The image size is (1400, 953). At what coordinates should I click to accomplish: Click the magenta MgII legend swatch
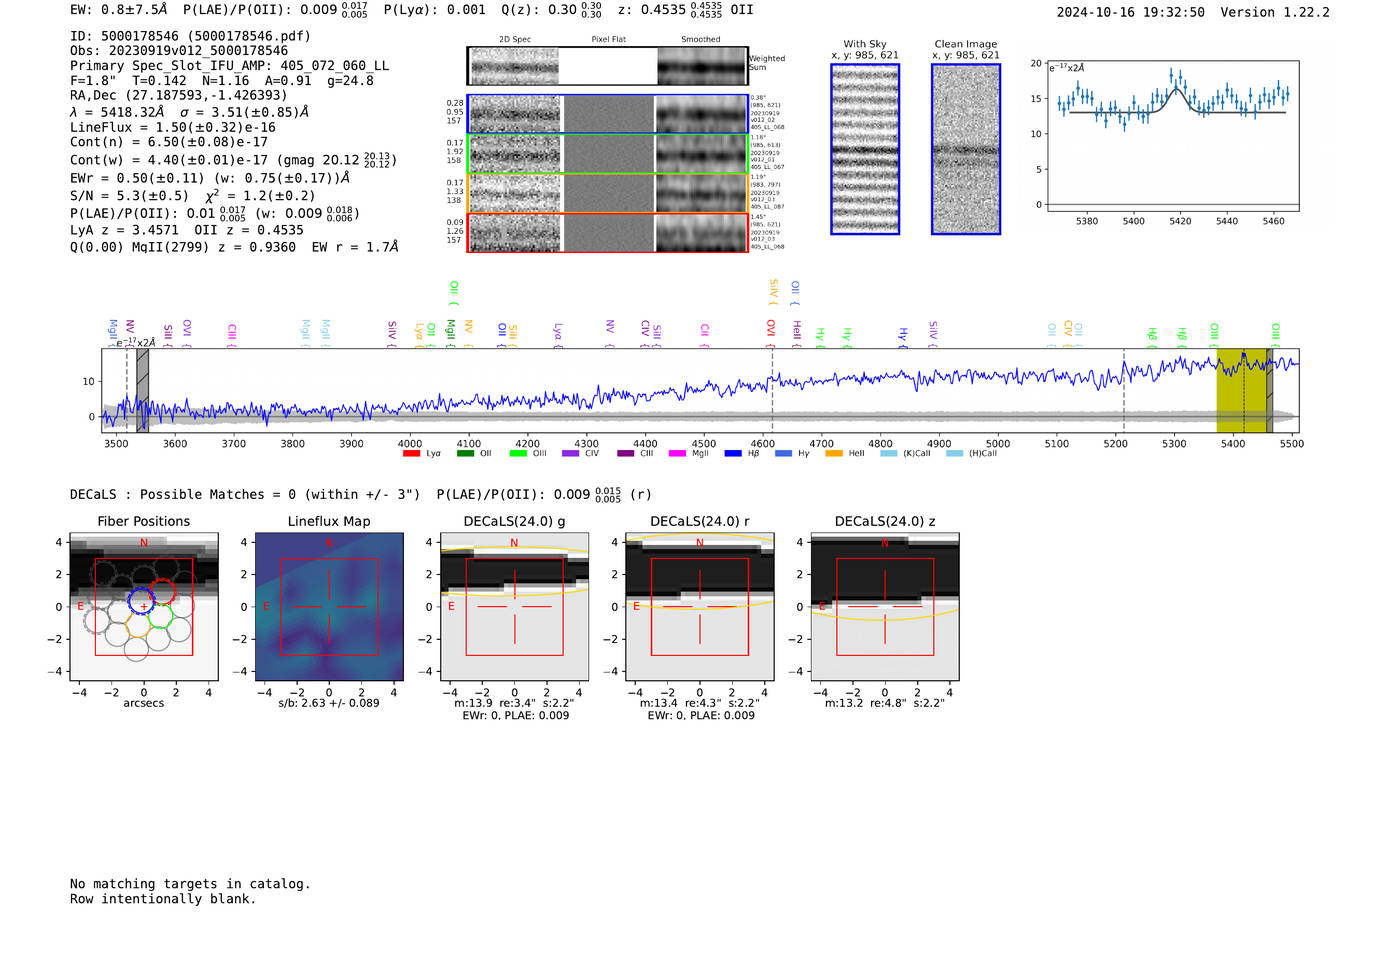pyautogui.click(x=677, y=453)
